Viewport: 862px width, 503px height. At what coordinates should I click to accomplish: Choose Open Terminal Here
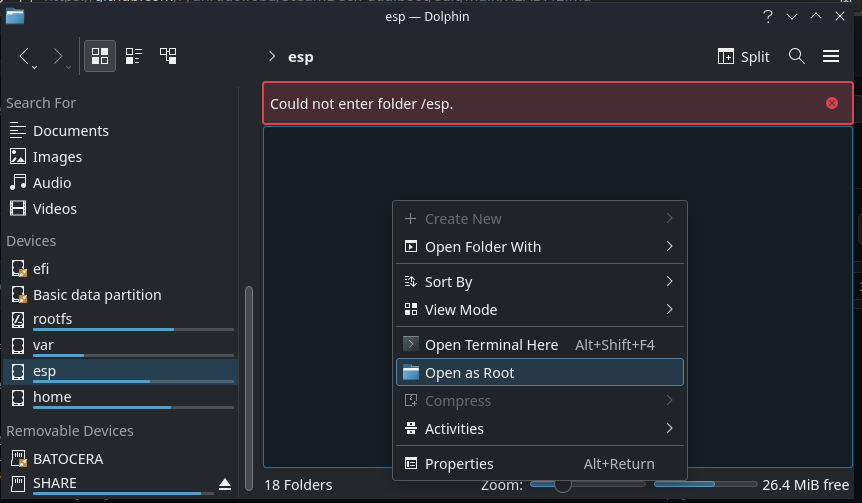click(539, 345)
